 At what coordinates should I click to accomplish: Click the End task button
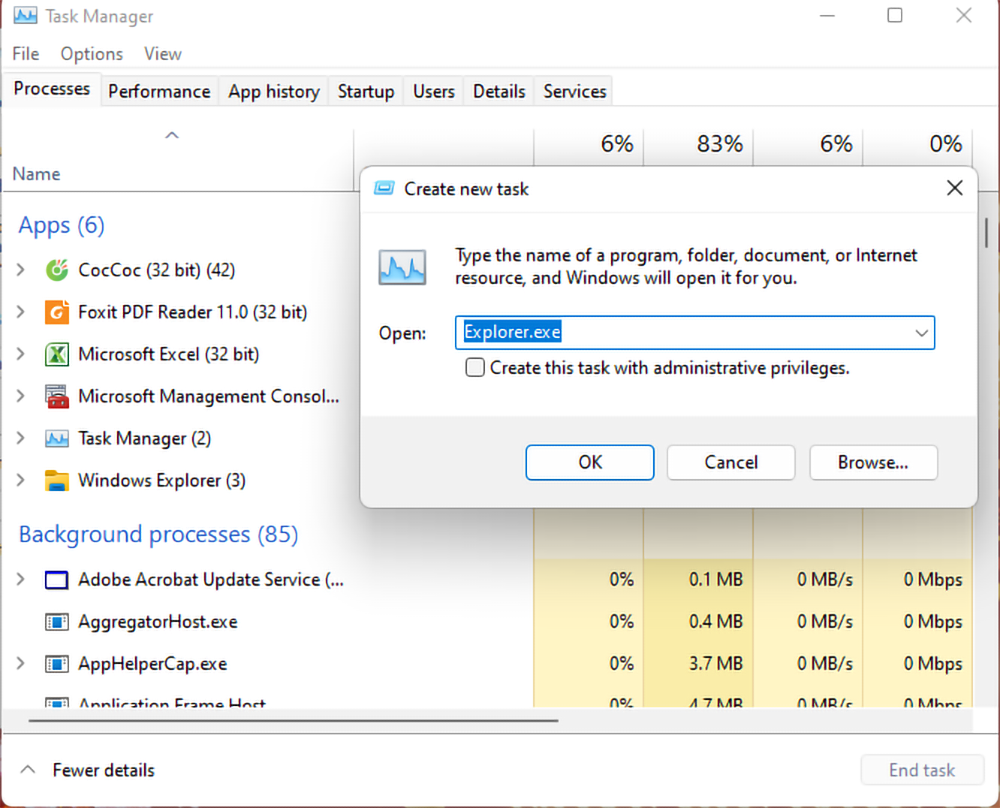[x=922, y=770]
